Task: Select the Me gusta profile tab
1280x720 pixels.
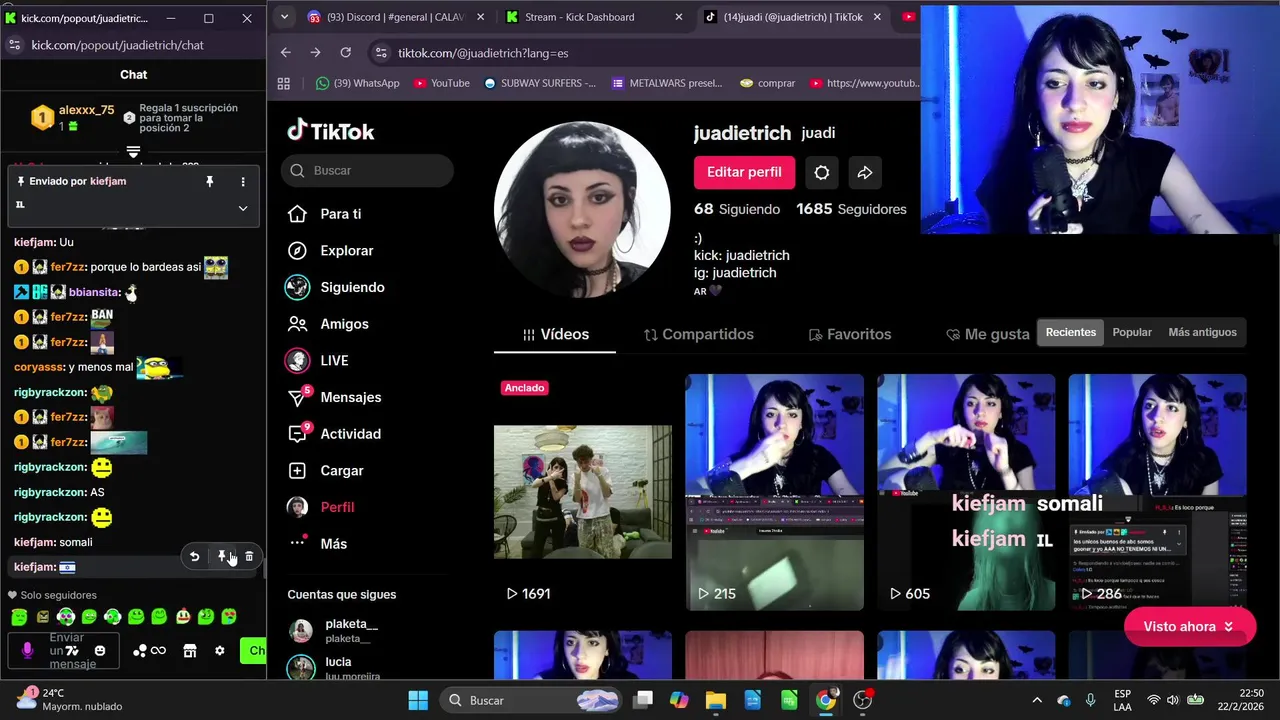Action: 987,335
